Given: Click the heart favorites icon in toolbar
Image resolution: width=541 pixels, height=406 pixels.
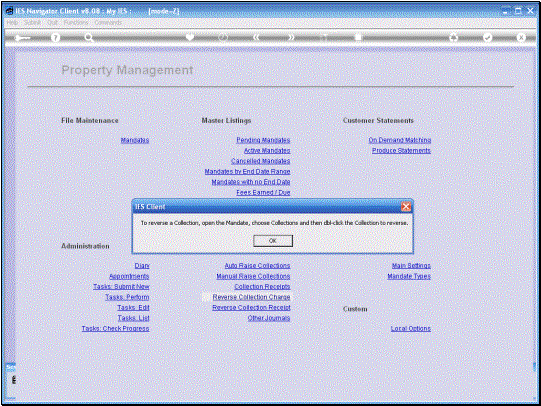Looking at the screenshot, I should (190, 37).
